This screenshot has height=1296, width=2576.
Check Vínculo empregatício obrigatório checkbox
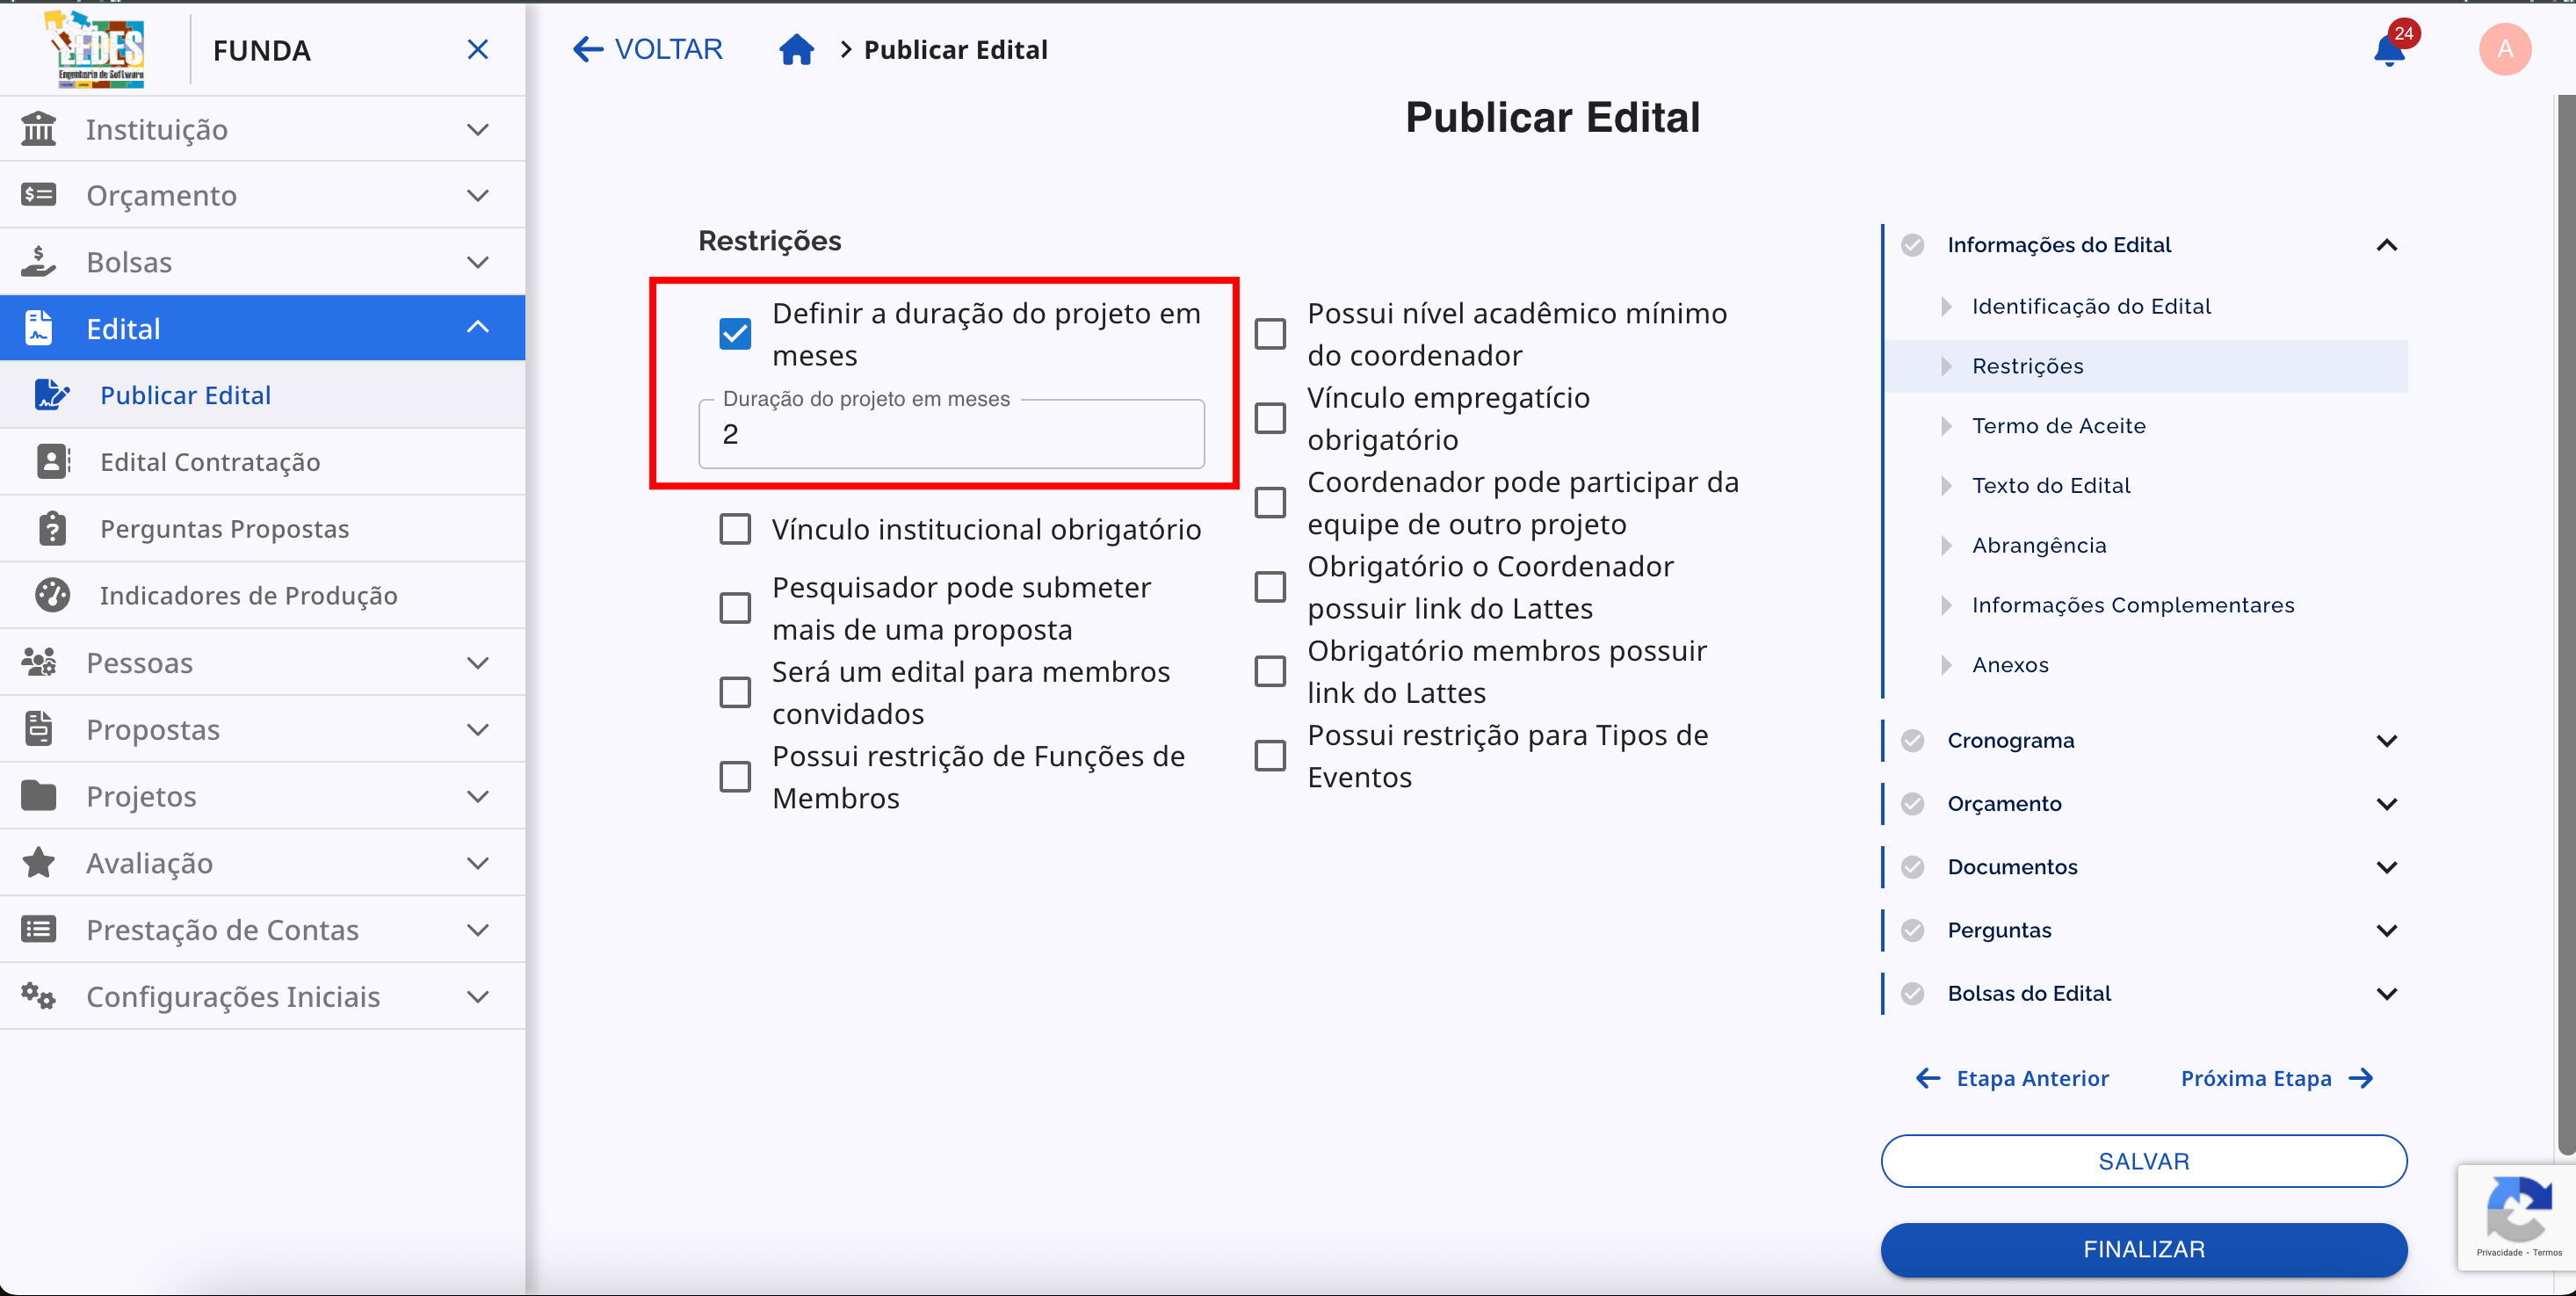(x=1270, y=418)
